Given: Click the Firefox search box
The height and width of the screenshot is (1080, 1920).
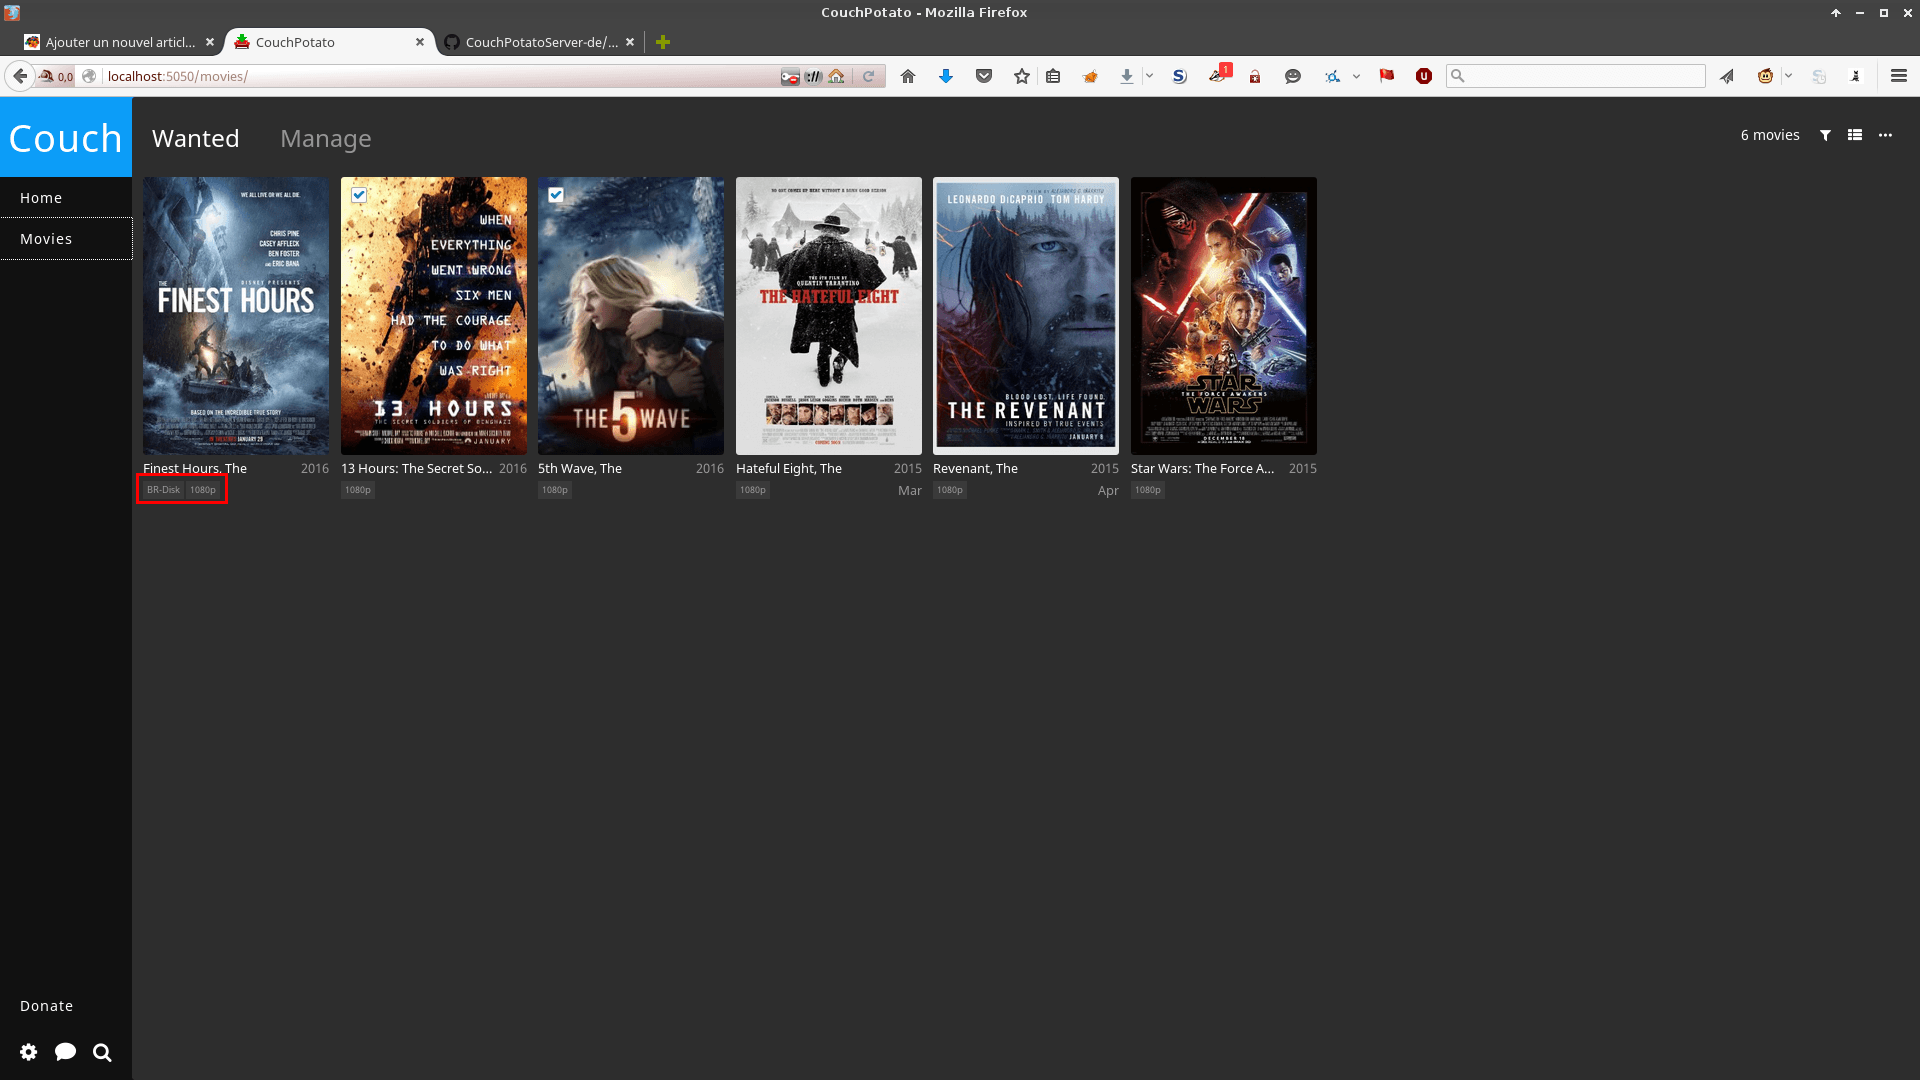Looking at the screenshot, I should [x=1576, y=76].
